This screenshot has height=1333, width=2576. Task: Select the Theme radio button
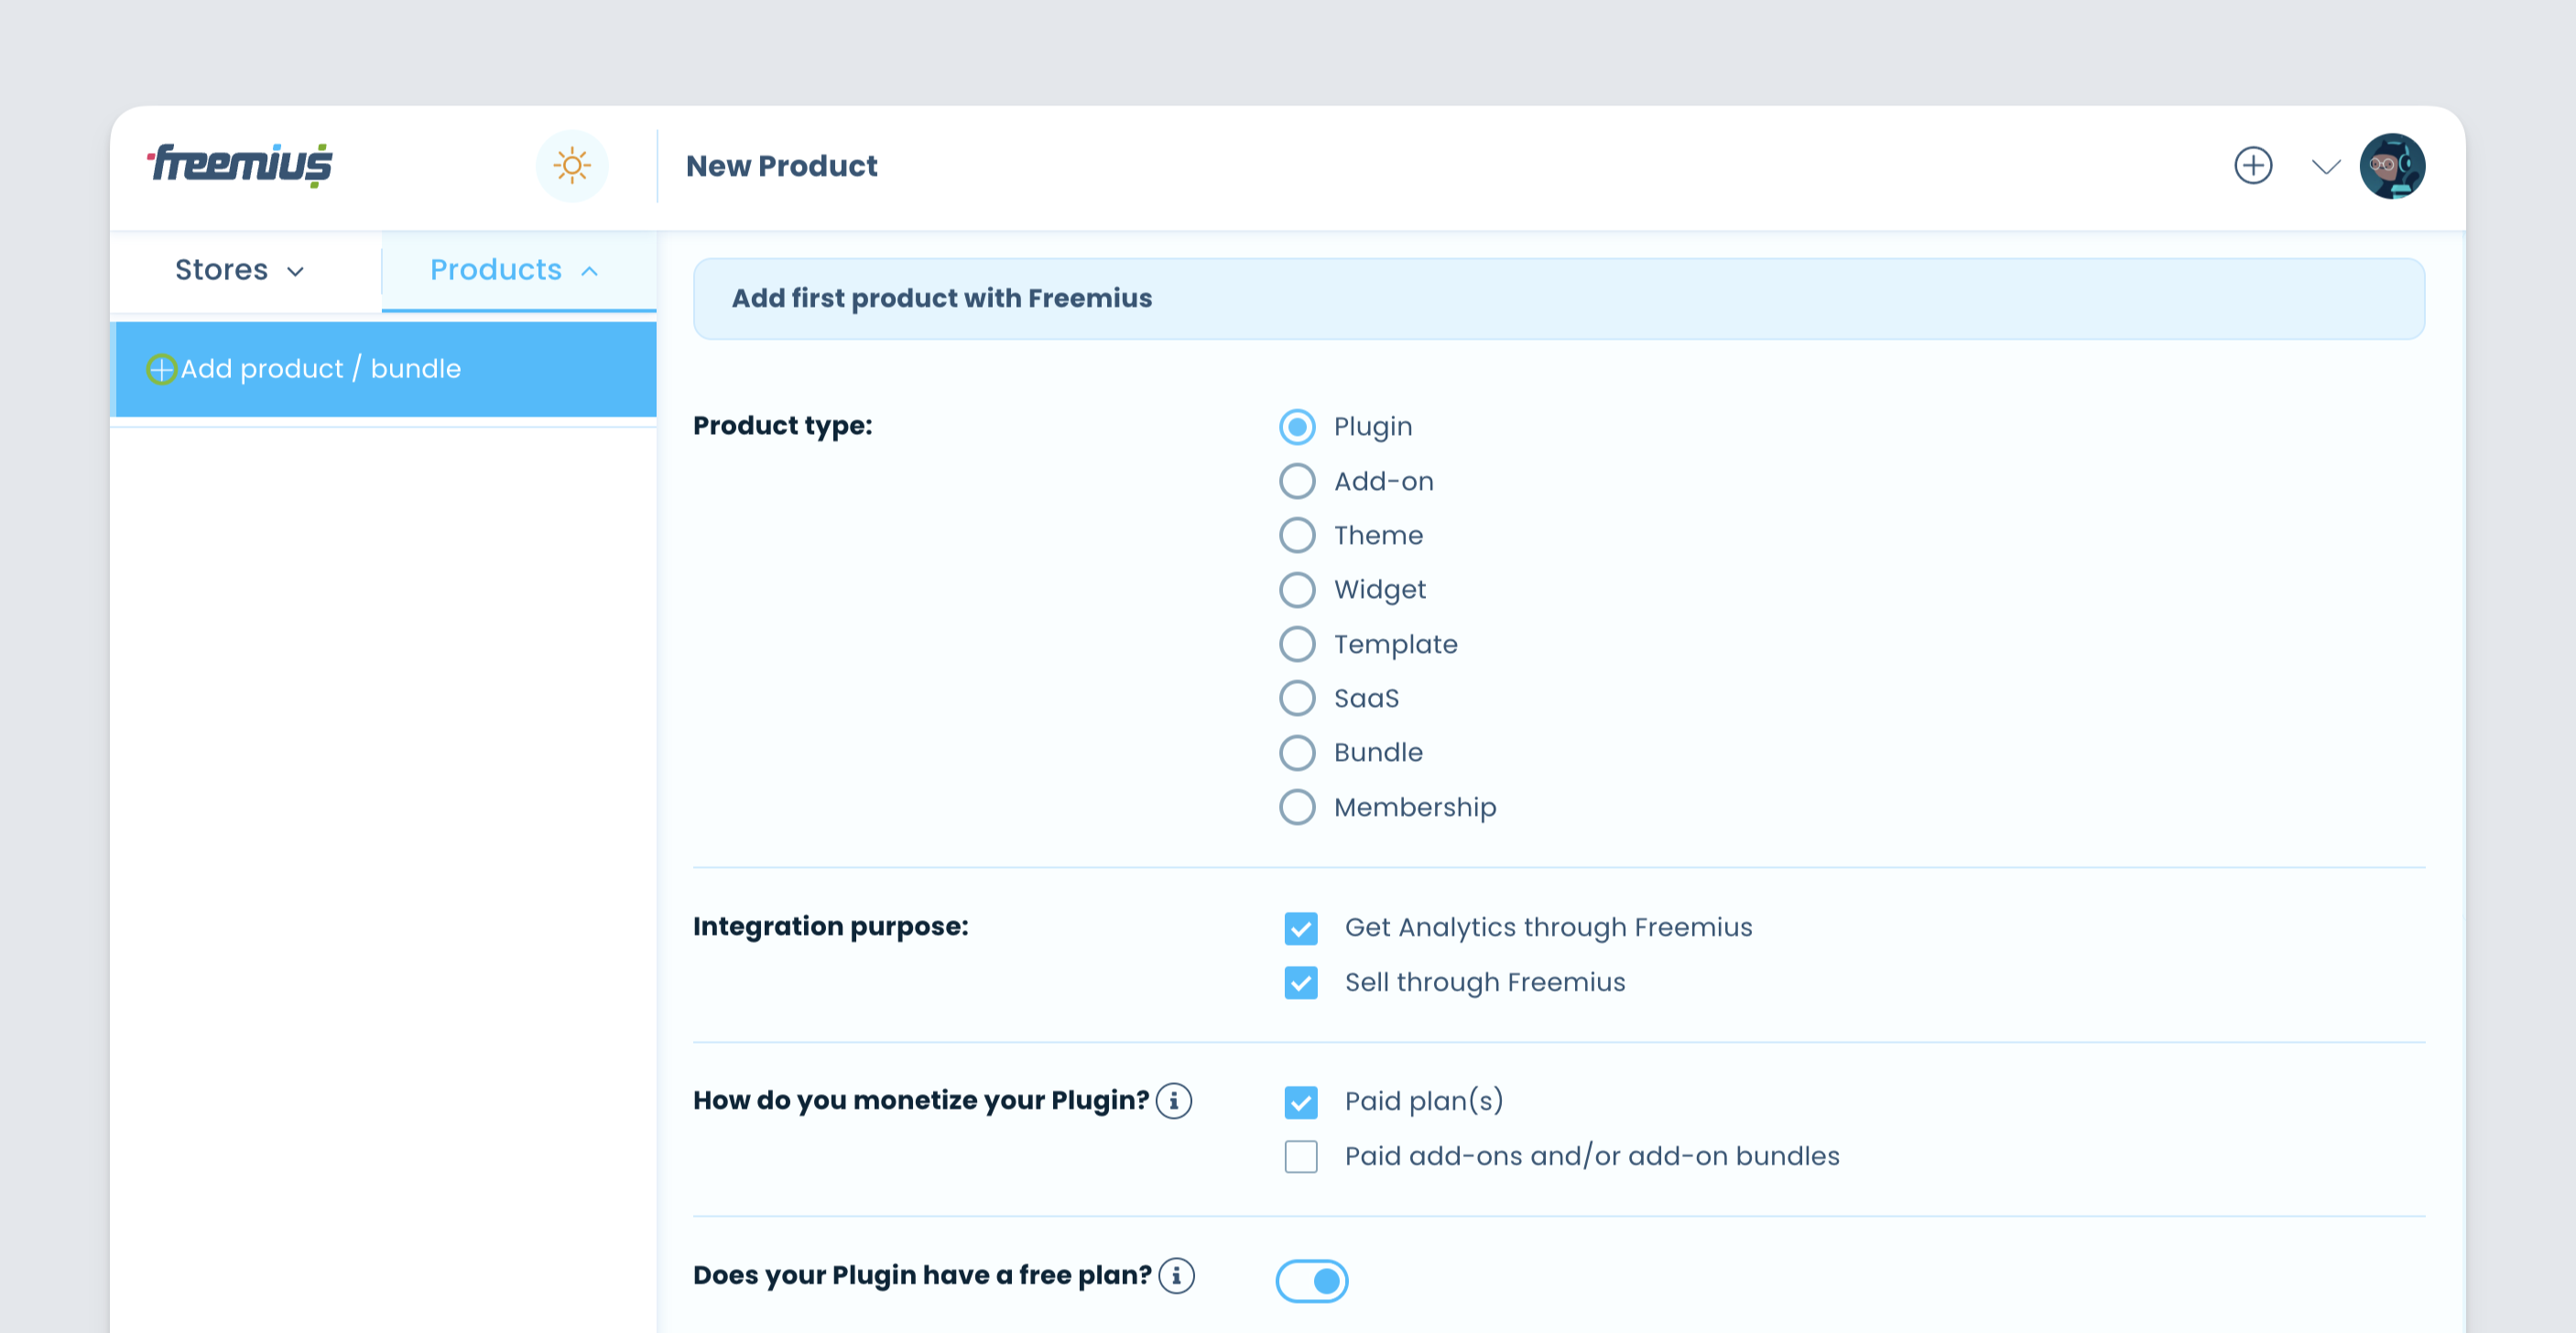[1296, 534]
